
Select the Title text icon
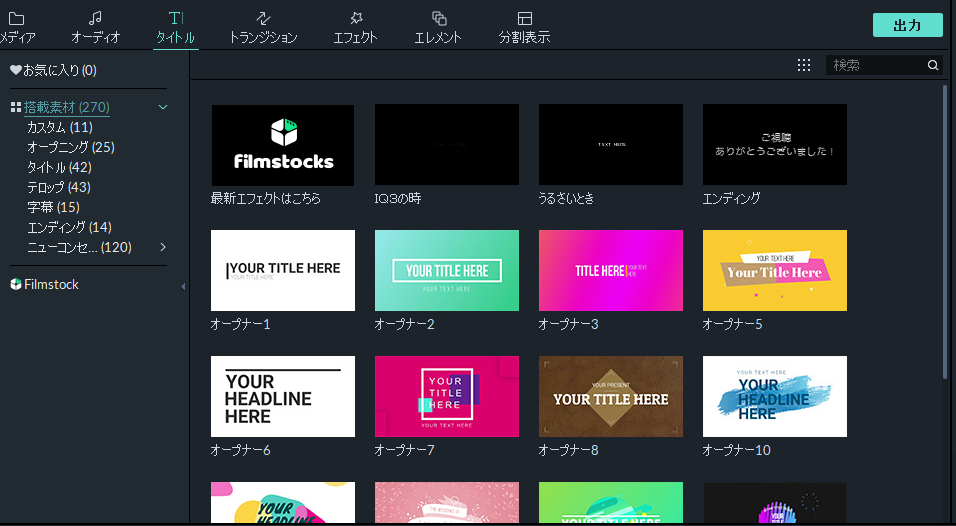(176, 18)
